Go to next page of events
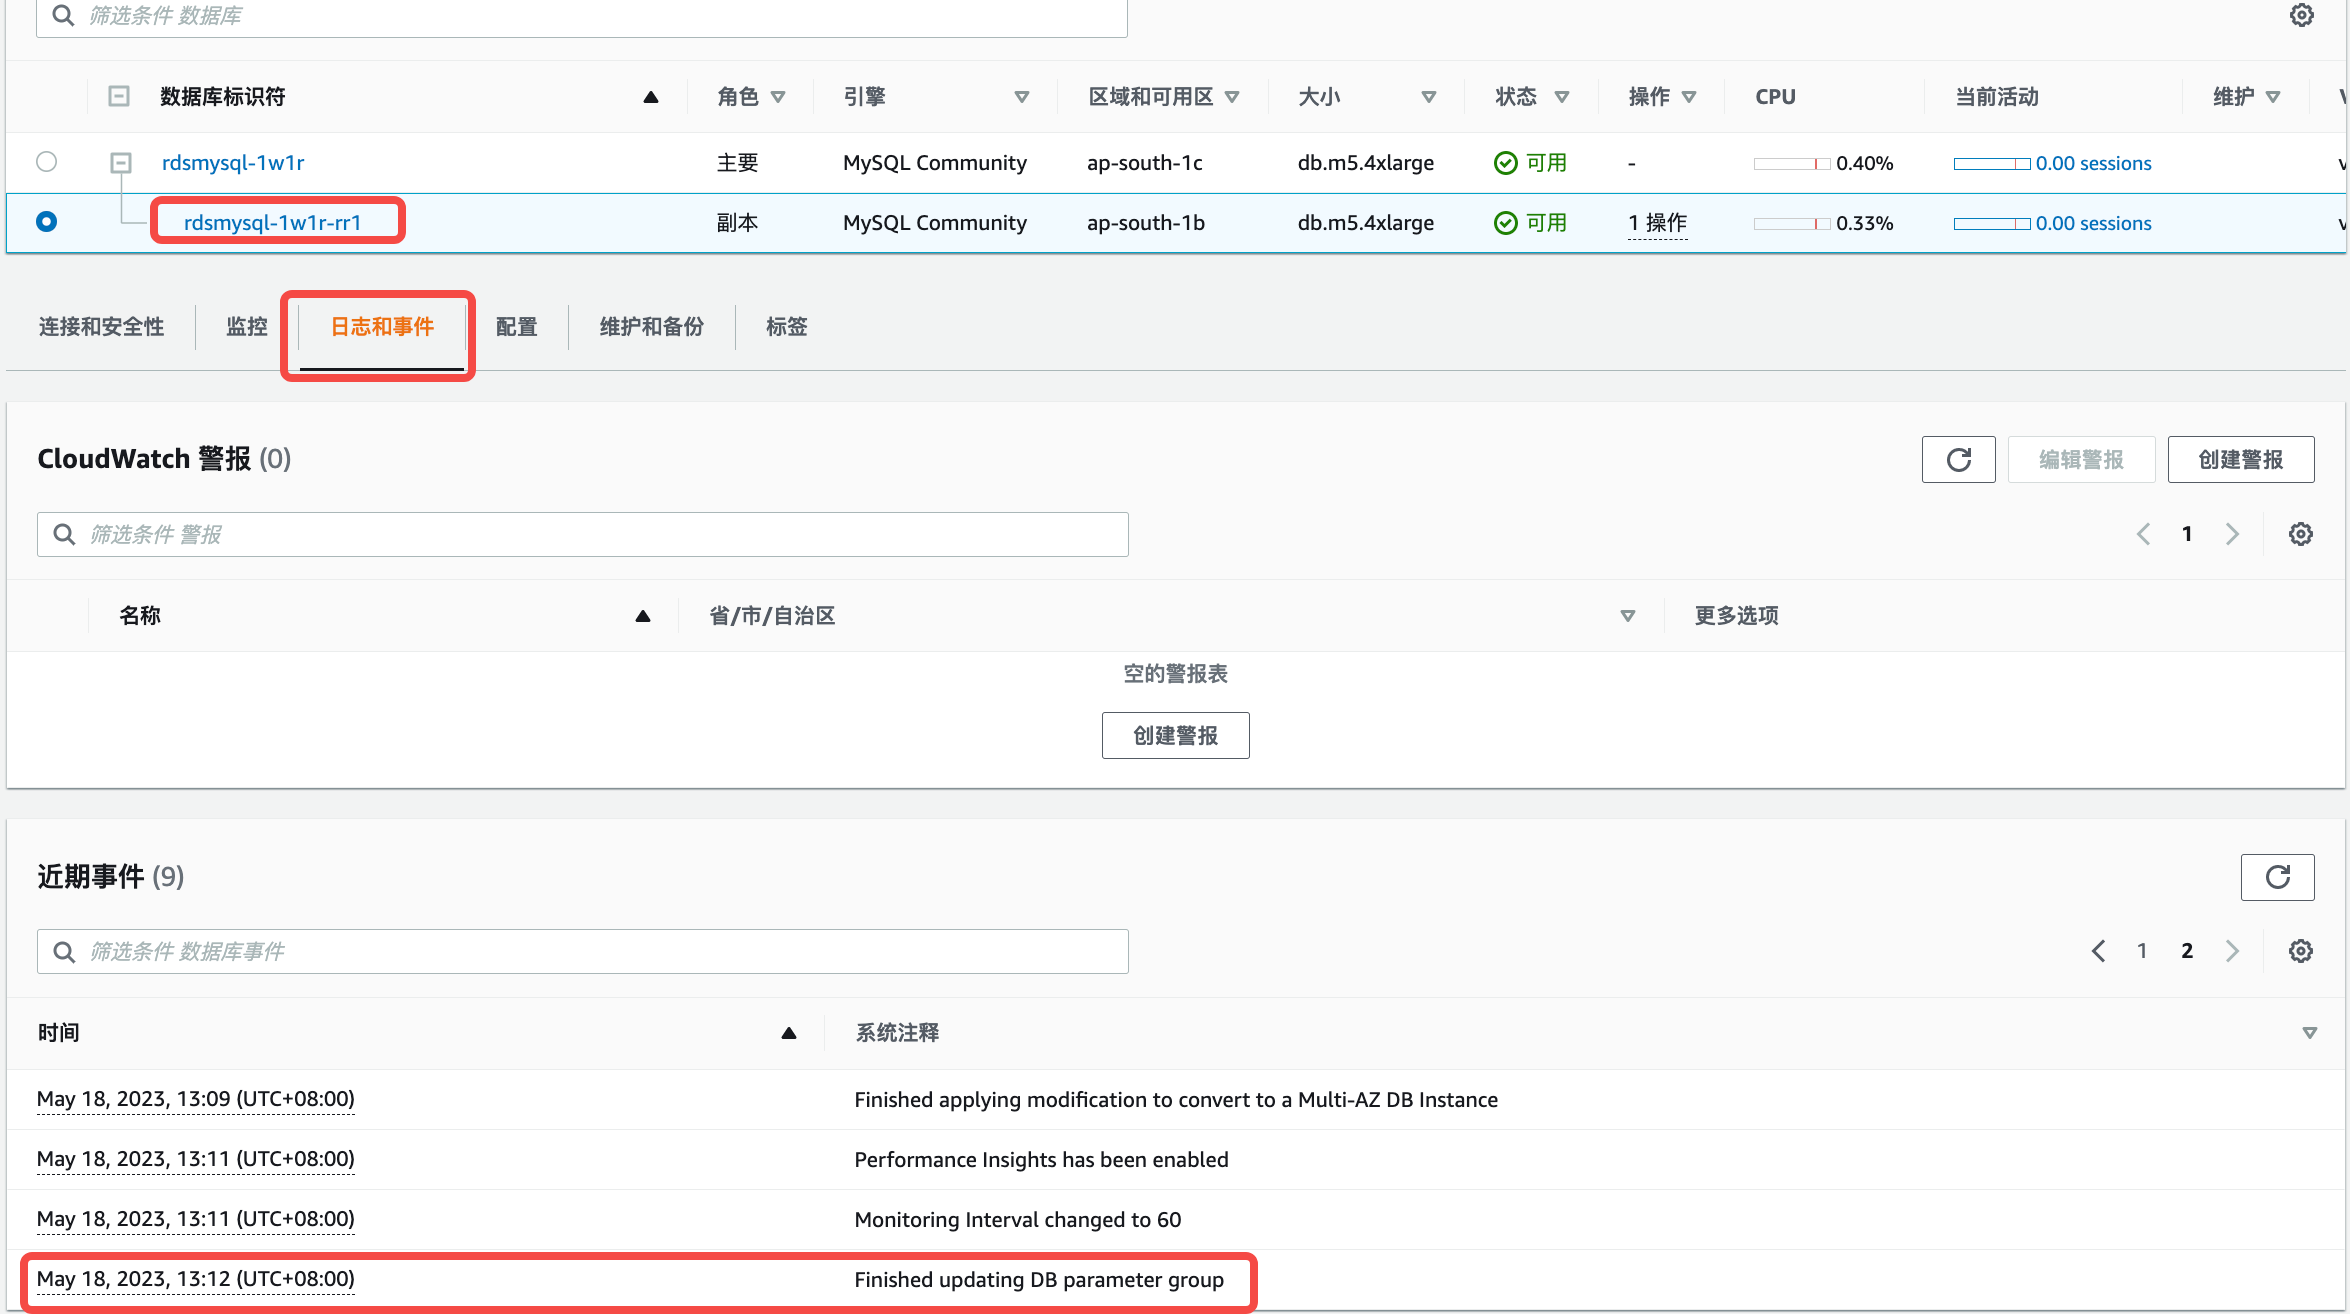 click(x=2231, y=951)
